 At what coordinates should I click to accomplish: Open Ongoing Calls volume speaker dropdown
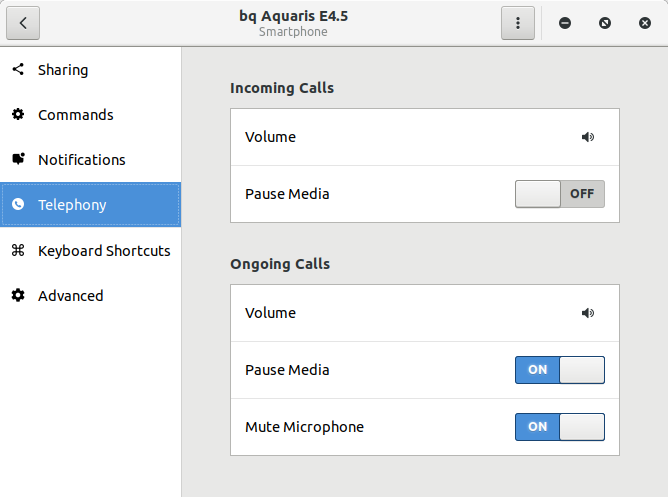click(x=587, y=313)
